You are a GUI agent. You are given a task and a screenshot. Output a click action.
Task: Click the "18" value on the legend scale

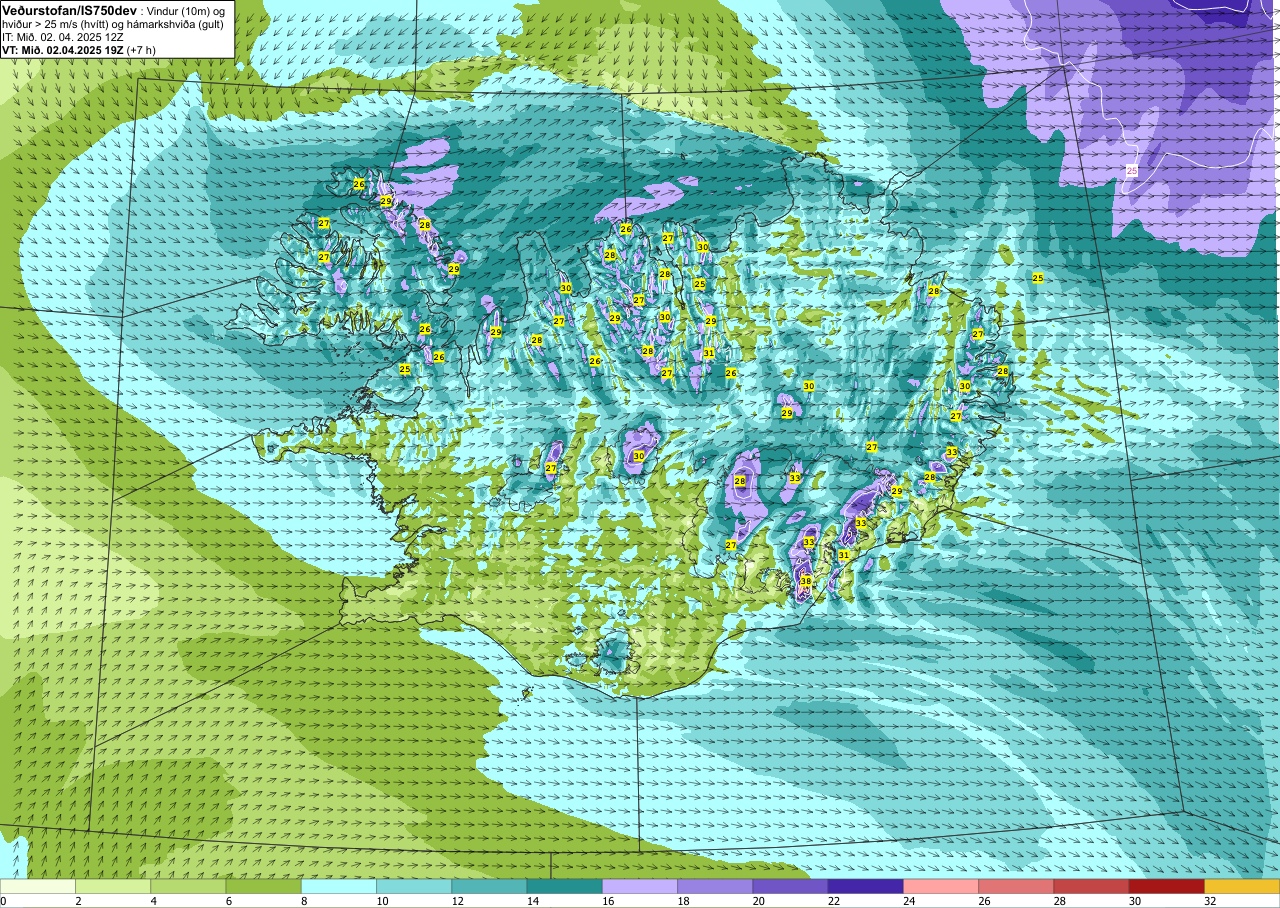(683, 901)
